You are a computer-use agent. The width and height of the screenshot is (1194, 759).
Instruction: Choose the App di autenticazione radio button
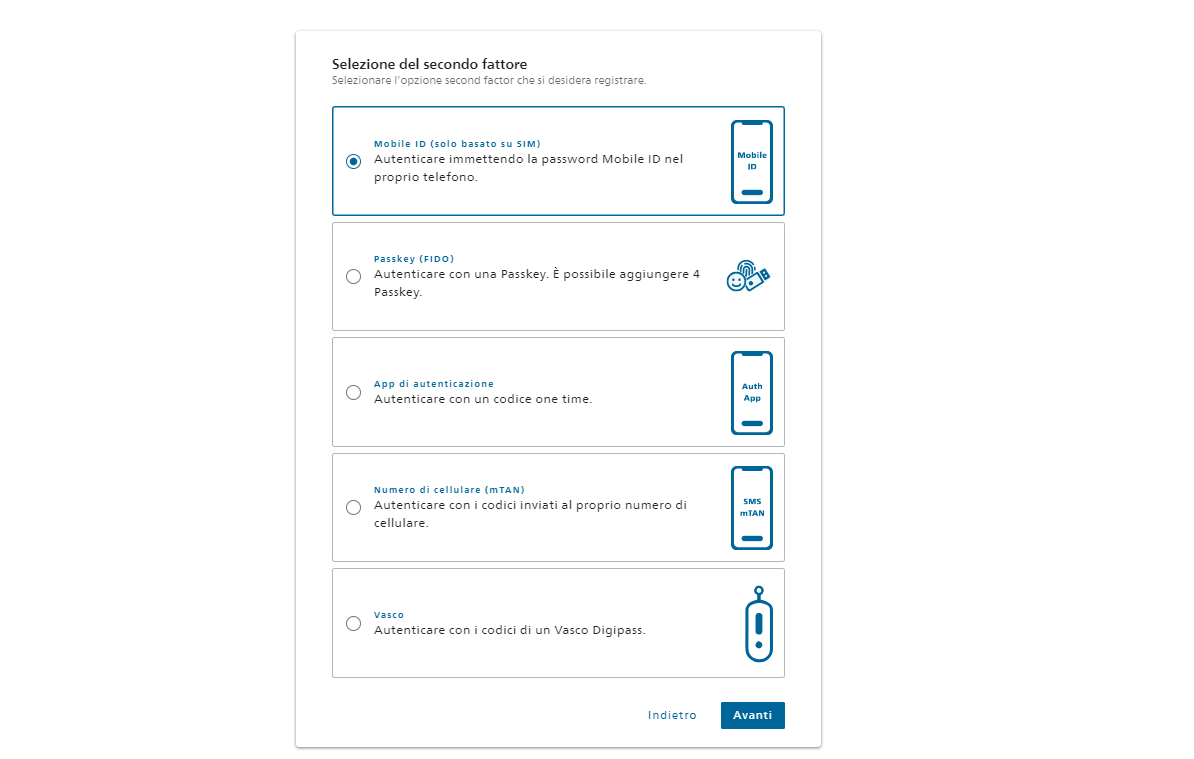(x=353, y=393)
